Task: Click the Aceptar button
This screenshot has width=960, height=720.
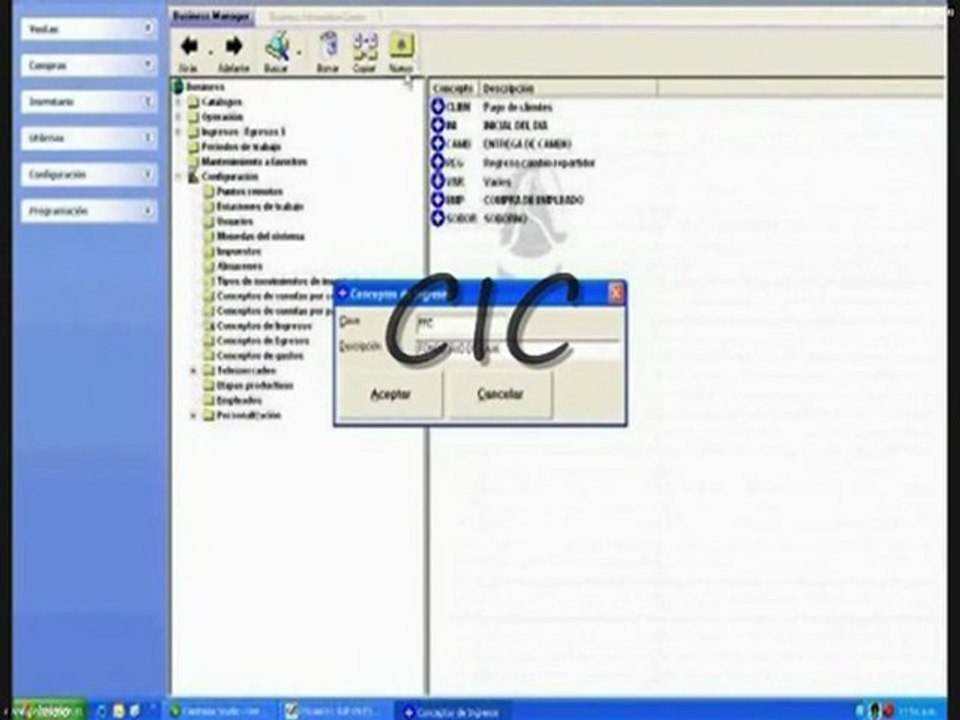Action: coord(391,394)
